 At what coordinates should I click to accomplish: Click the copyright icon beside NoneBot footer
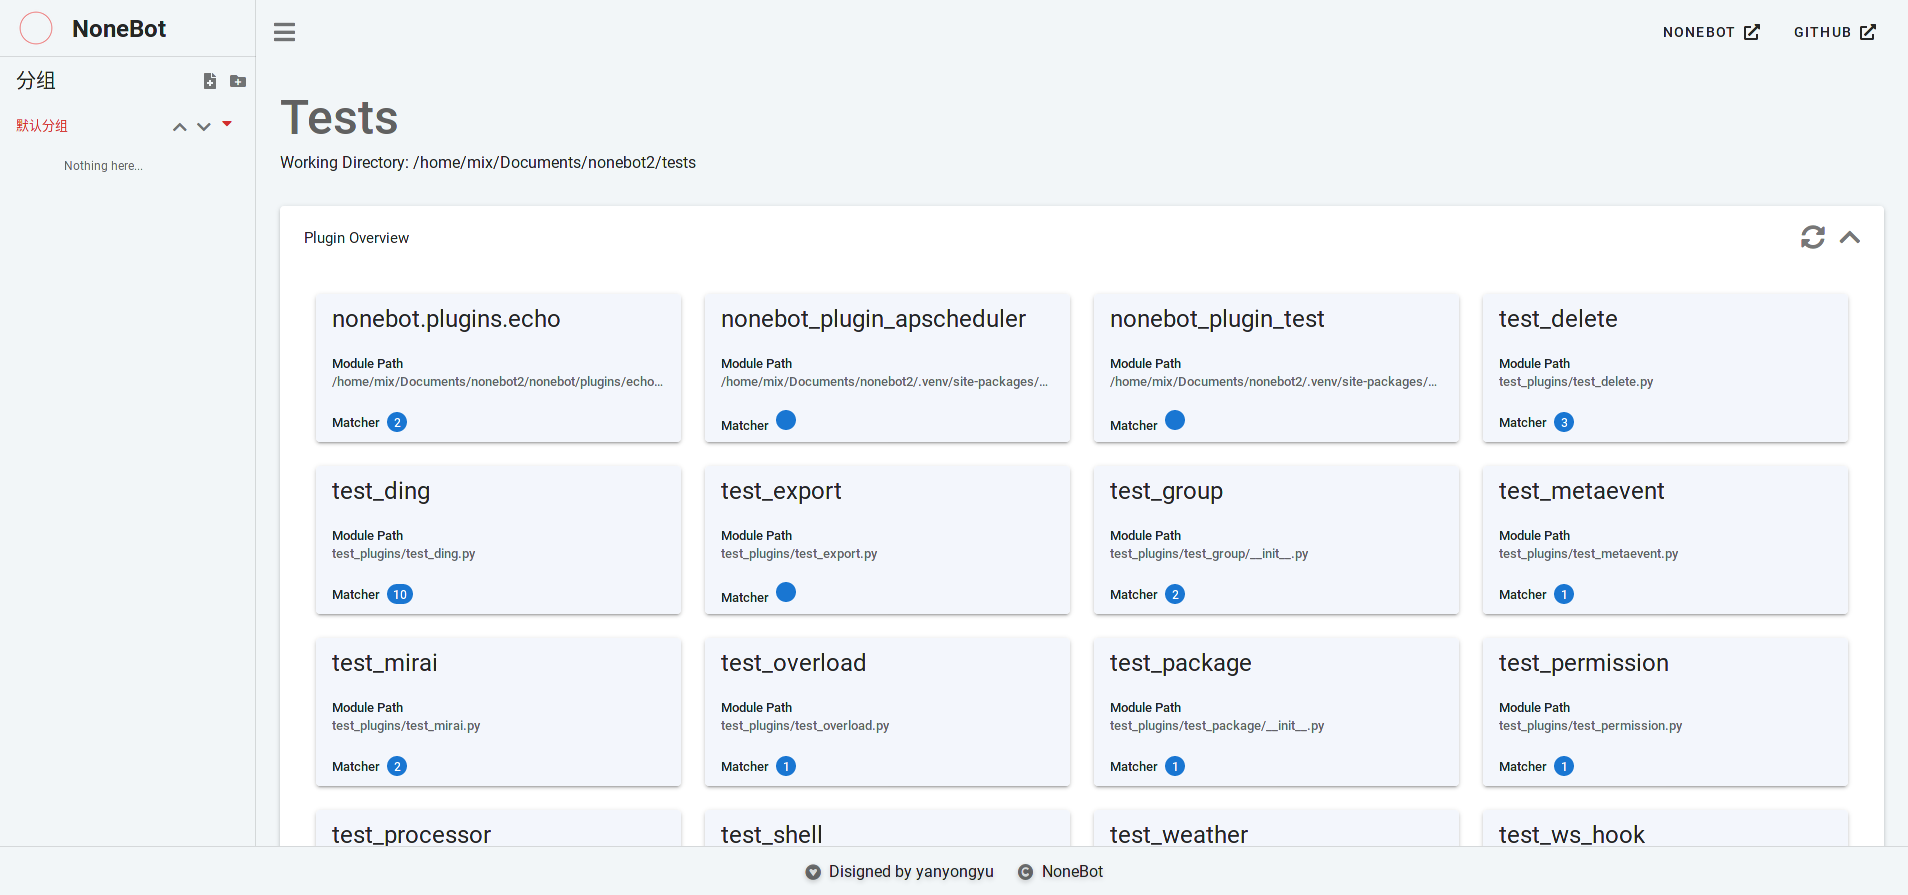click(x=1025, y=872)
